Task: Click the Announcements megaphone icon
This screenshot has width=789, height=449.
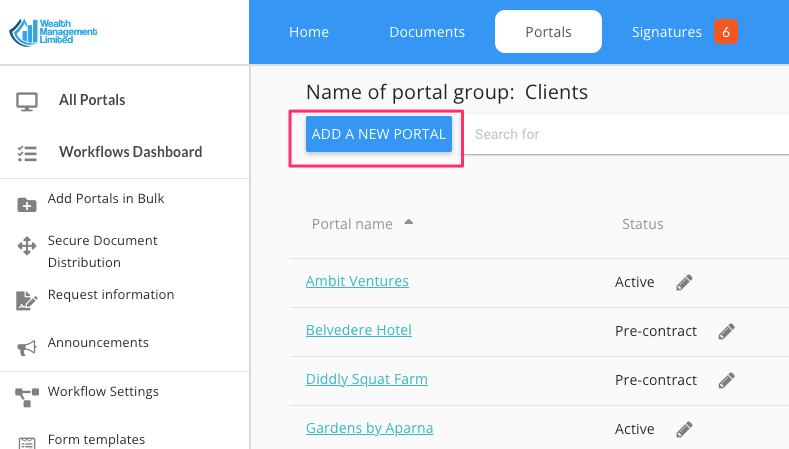Action: pos(27,347)
